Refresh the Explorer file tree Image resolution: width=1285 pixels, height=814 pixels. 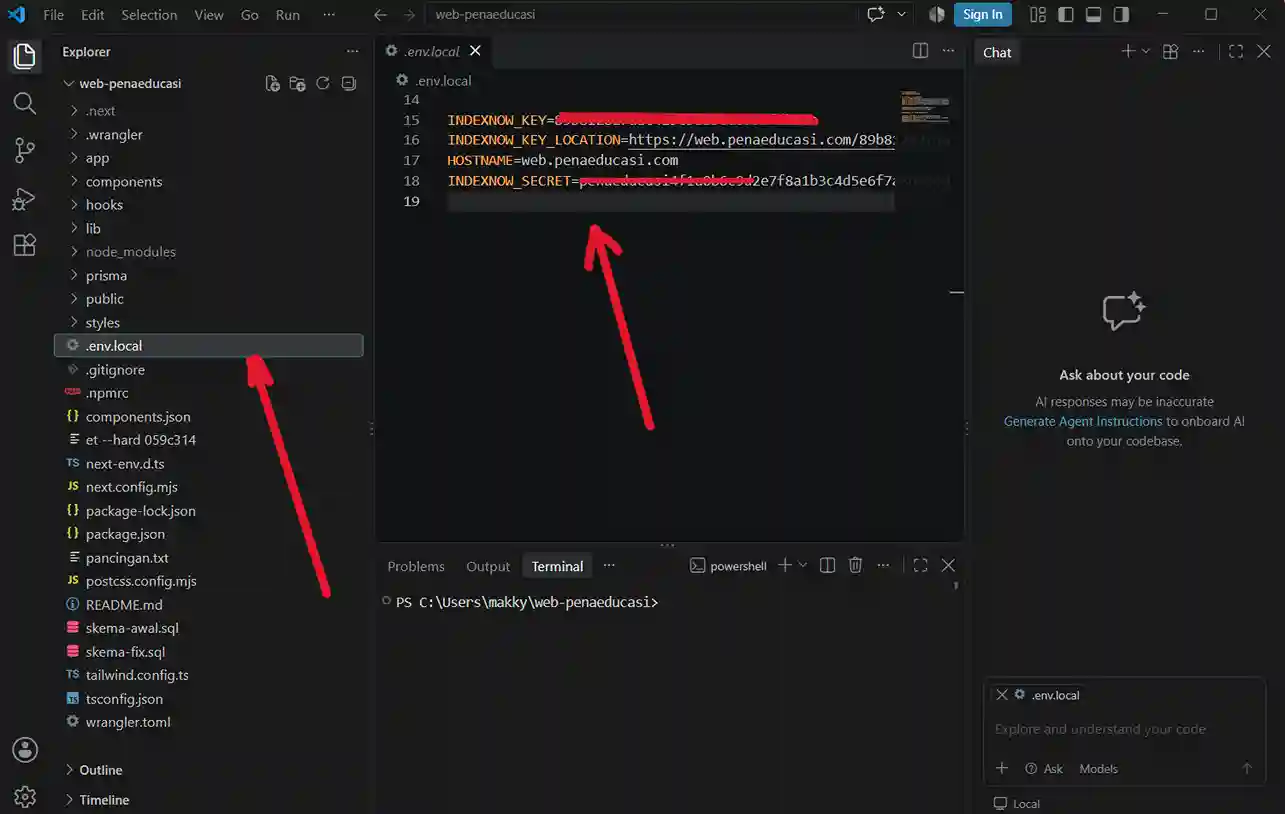pyautogui.click(x=323, y=84)
